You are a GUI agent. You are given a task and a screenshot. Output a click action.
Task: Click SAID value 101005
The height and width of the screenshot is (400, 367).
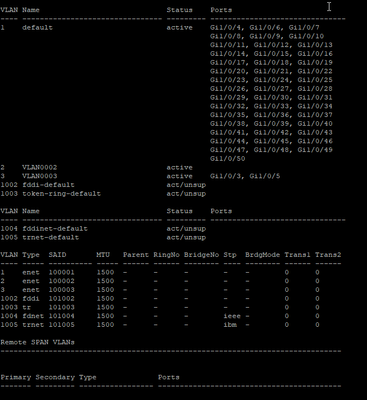(62, 325)
